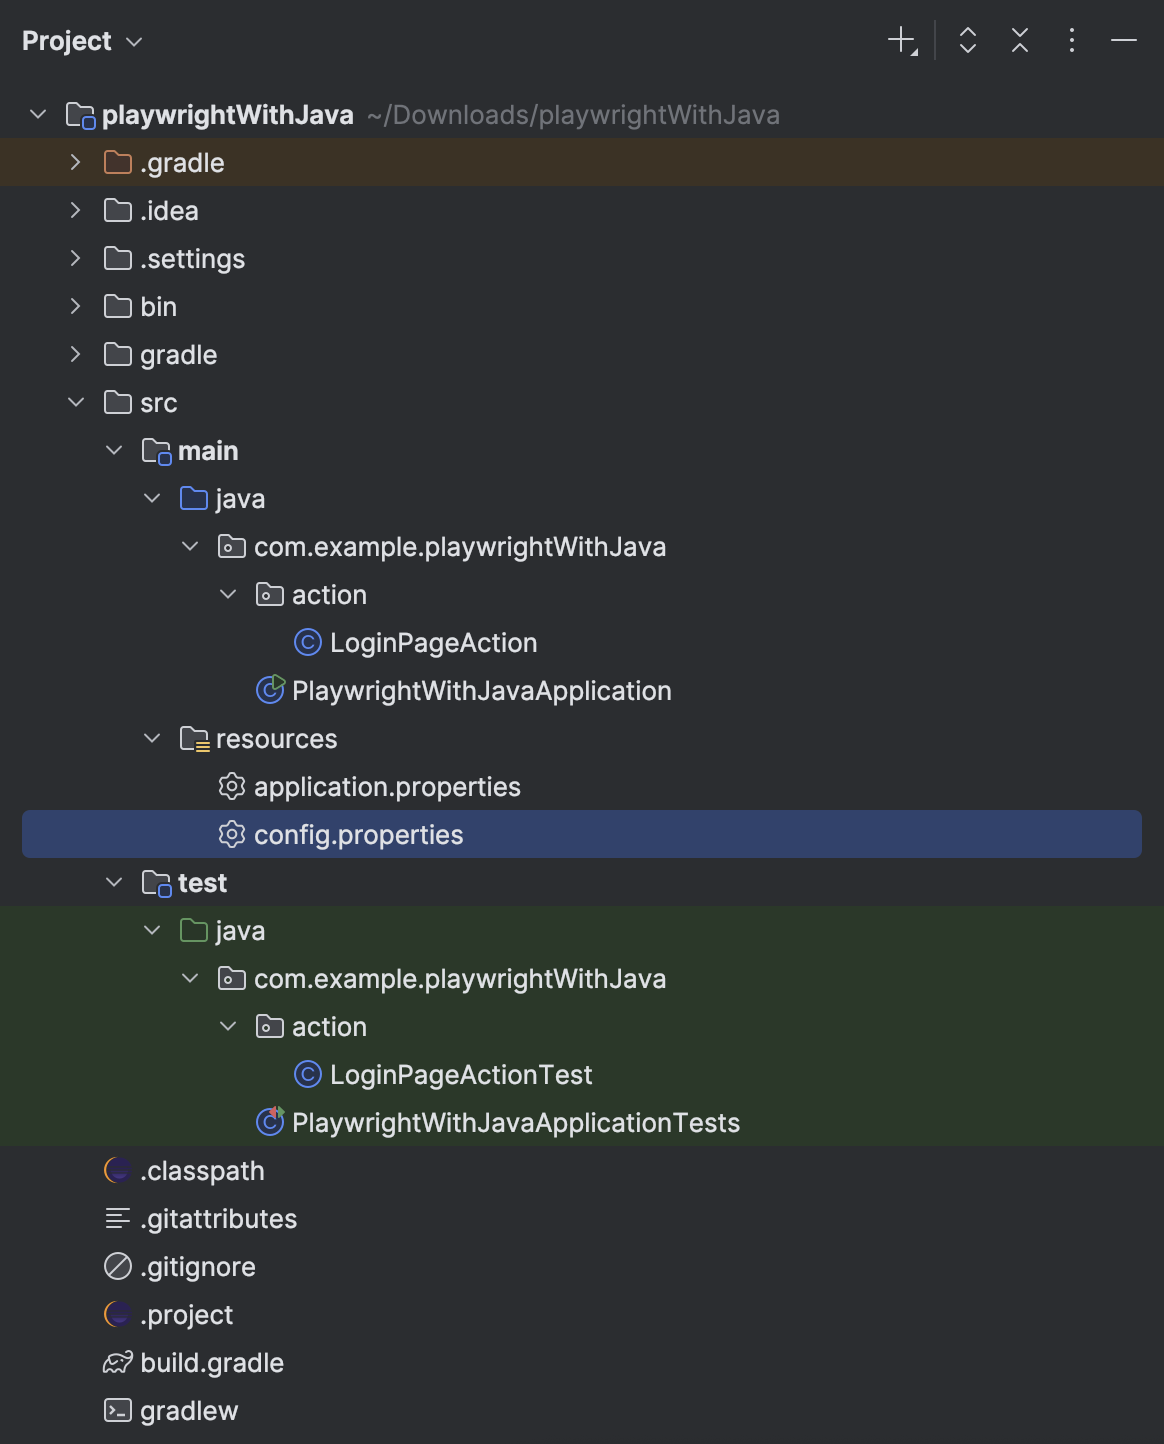Click the .settings folder icon
The width and height of the screenshot is (1164, 1444).
click(x=118, y=259)
